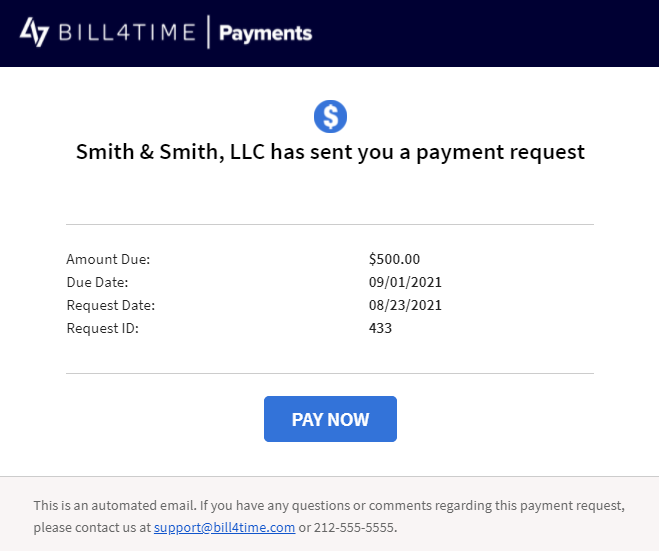The width and height of the screenshot is (659, 551).
Task: Click the blue dollar sign icon
Action: 330,116
